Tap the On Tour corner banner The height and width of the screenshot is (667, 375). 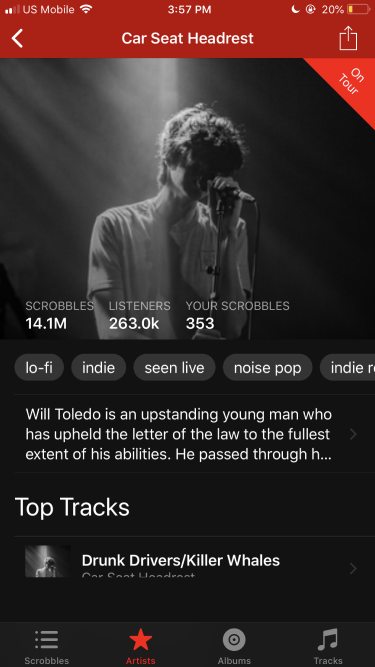coord(350,82)
